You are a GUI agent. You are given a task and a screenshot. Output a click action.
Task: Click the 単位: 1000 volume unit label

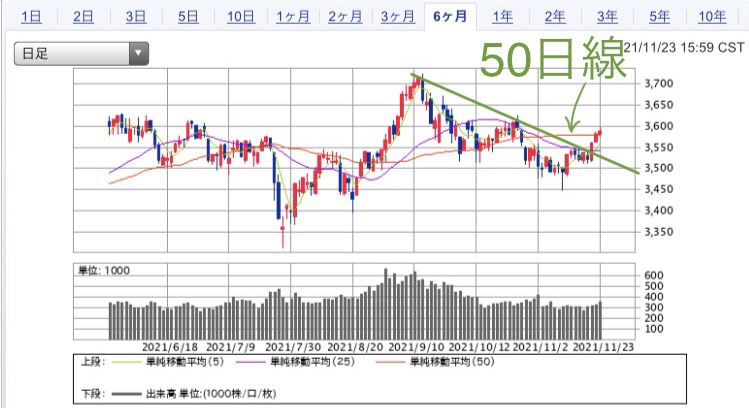tap(104, 271)
